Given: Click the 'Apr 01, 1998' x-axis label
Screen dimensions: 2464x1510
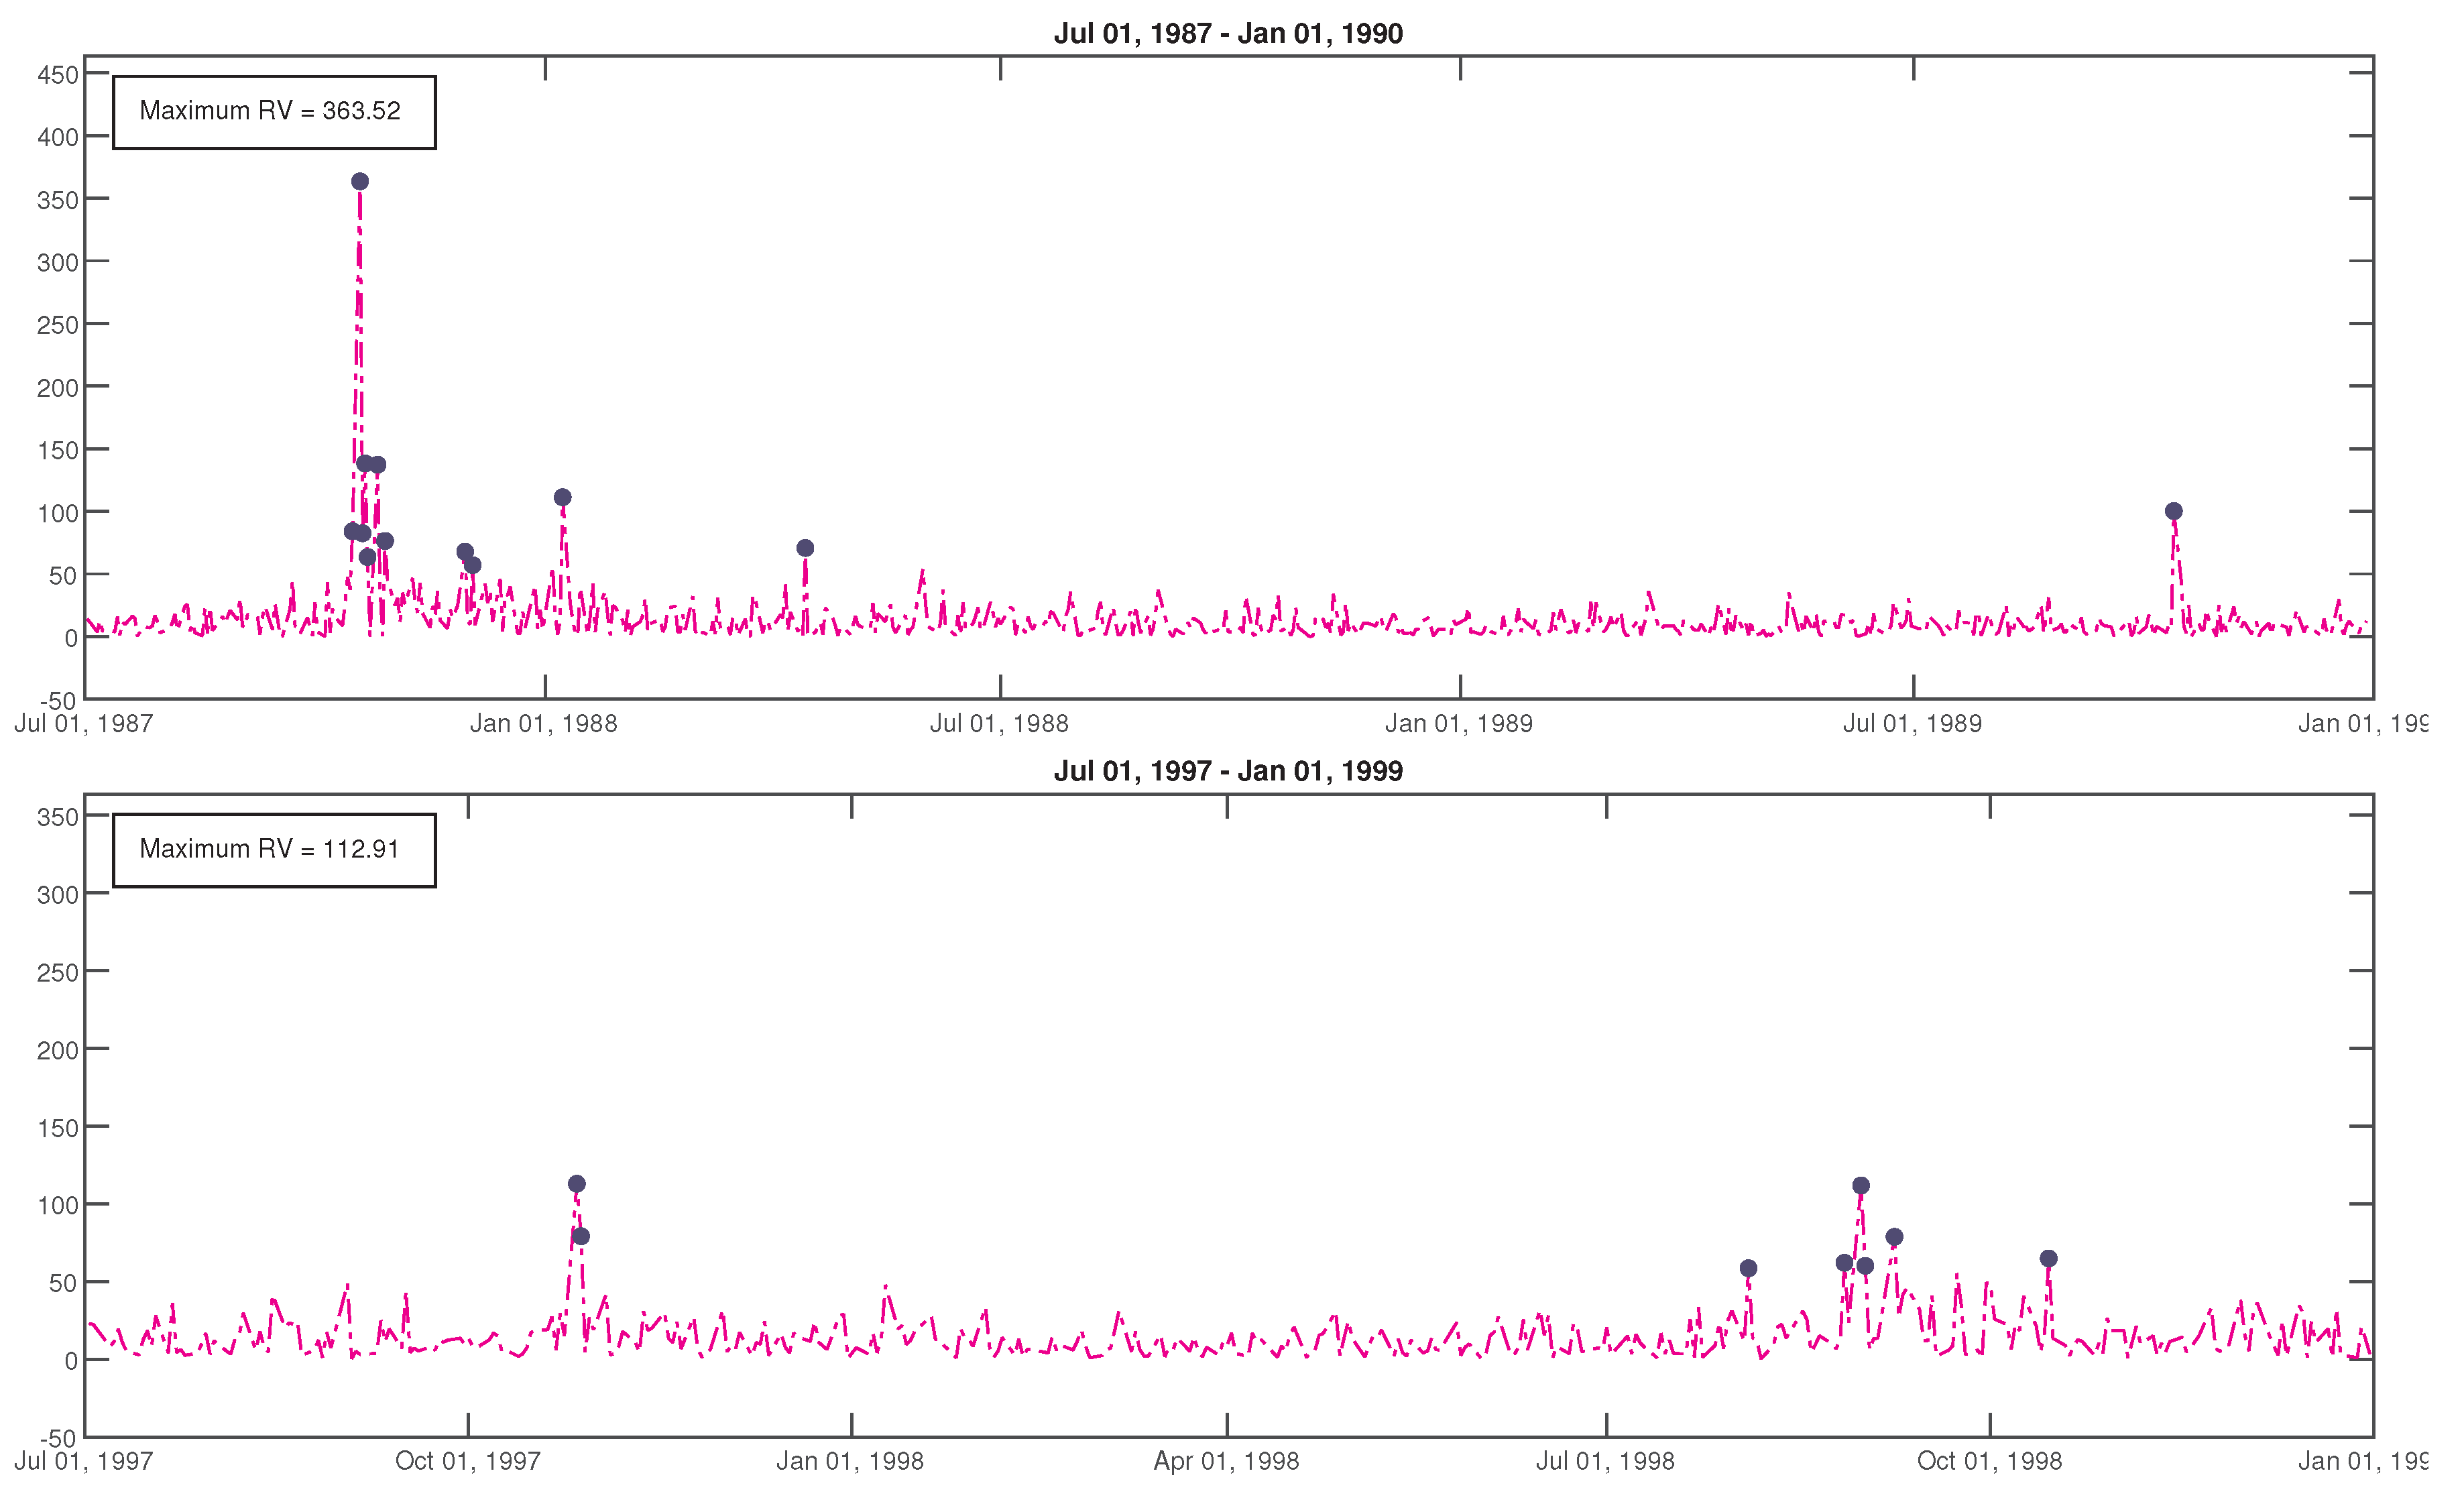Looking at the screenshot, I should click(x=1226, y=1461).
